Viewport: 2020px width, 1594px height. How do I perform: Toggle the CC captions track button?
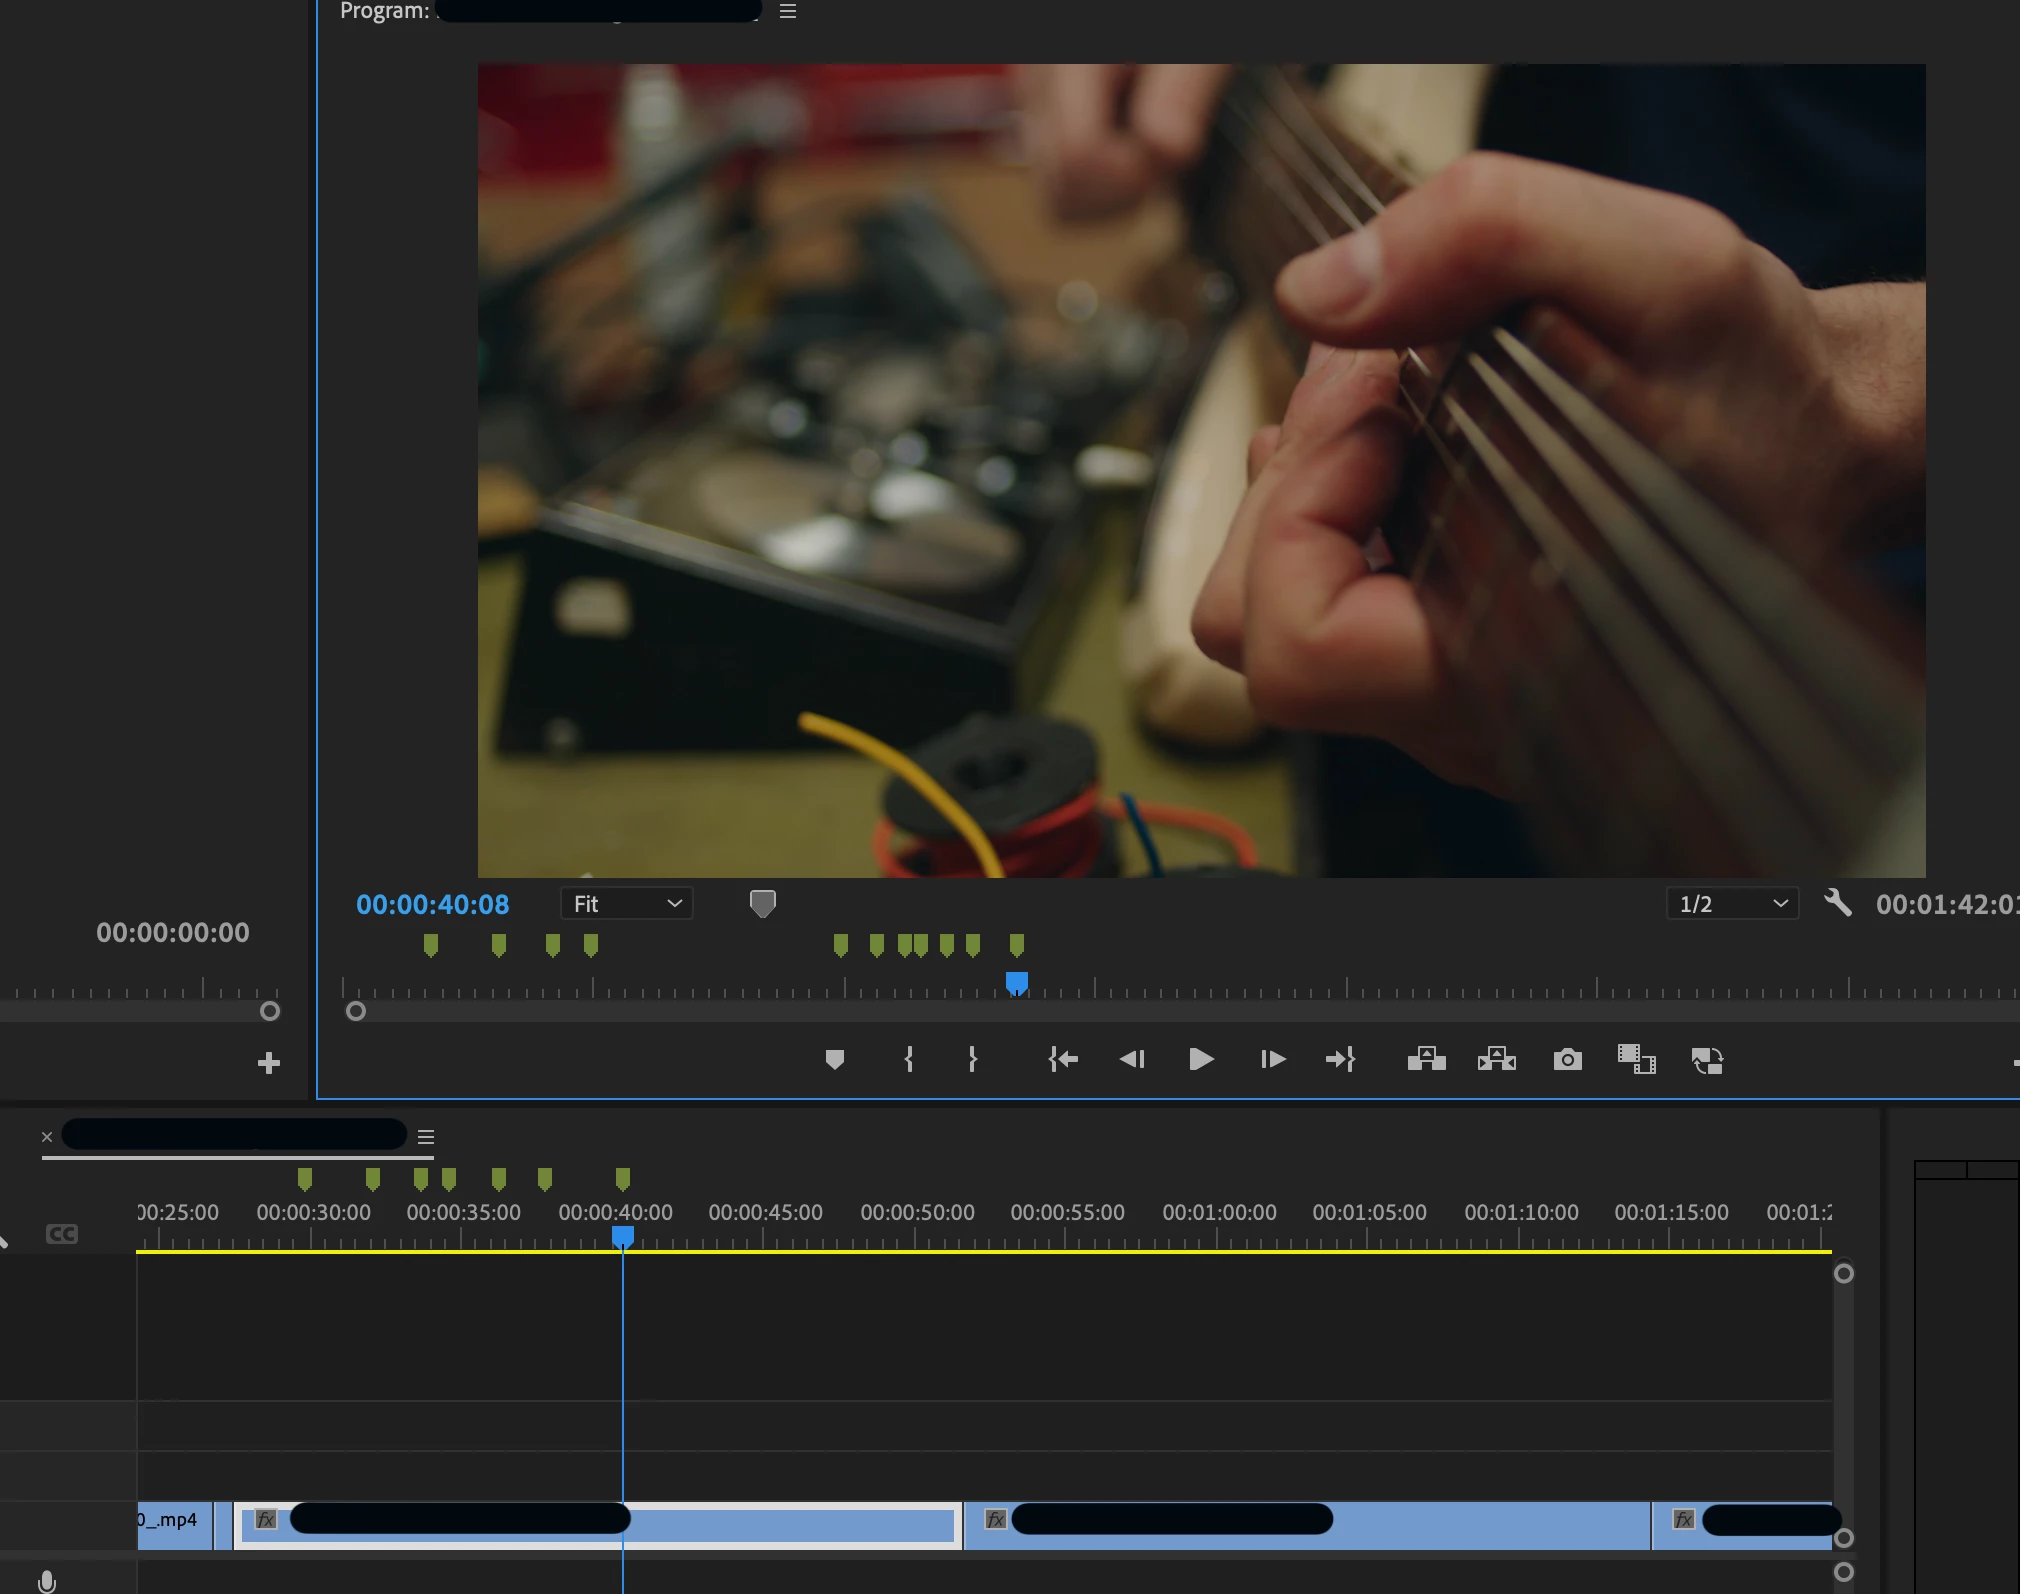[x=62, y=1234]
